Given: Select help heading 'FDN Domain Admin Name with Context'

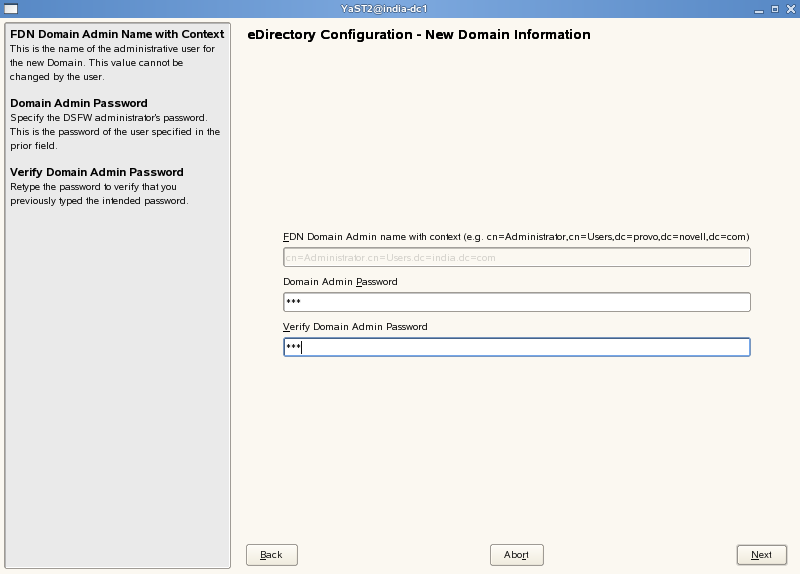Looking at the screenshot, I should 117,34.
